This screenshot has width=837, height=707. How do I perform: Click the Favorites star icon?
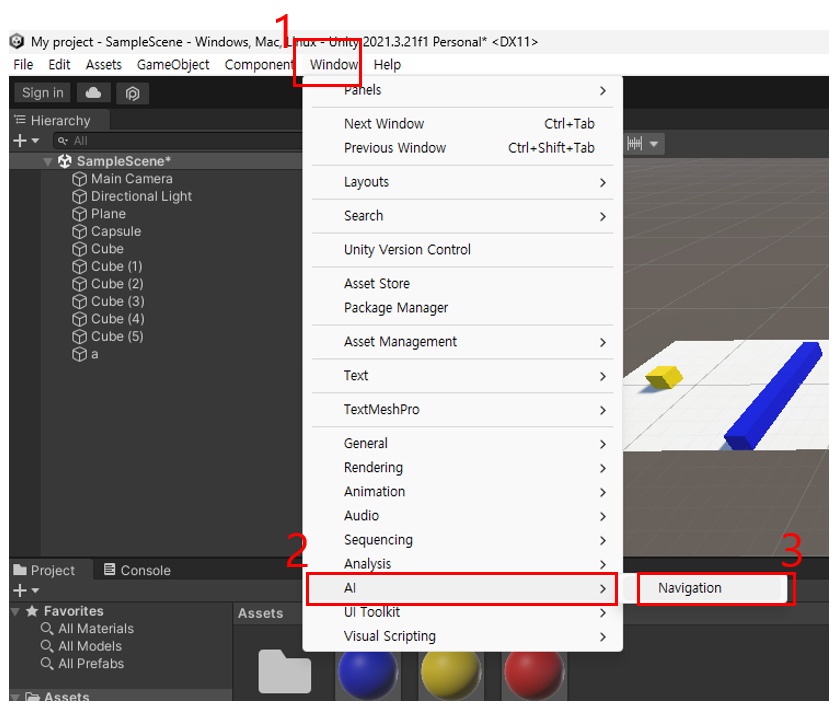click(32, 611)
